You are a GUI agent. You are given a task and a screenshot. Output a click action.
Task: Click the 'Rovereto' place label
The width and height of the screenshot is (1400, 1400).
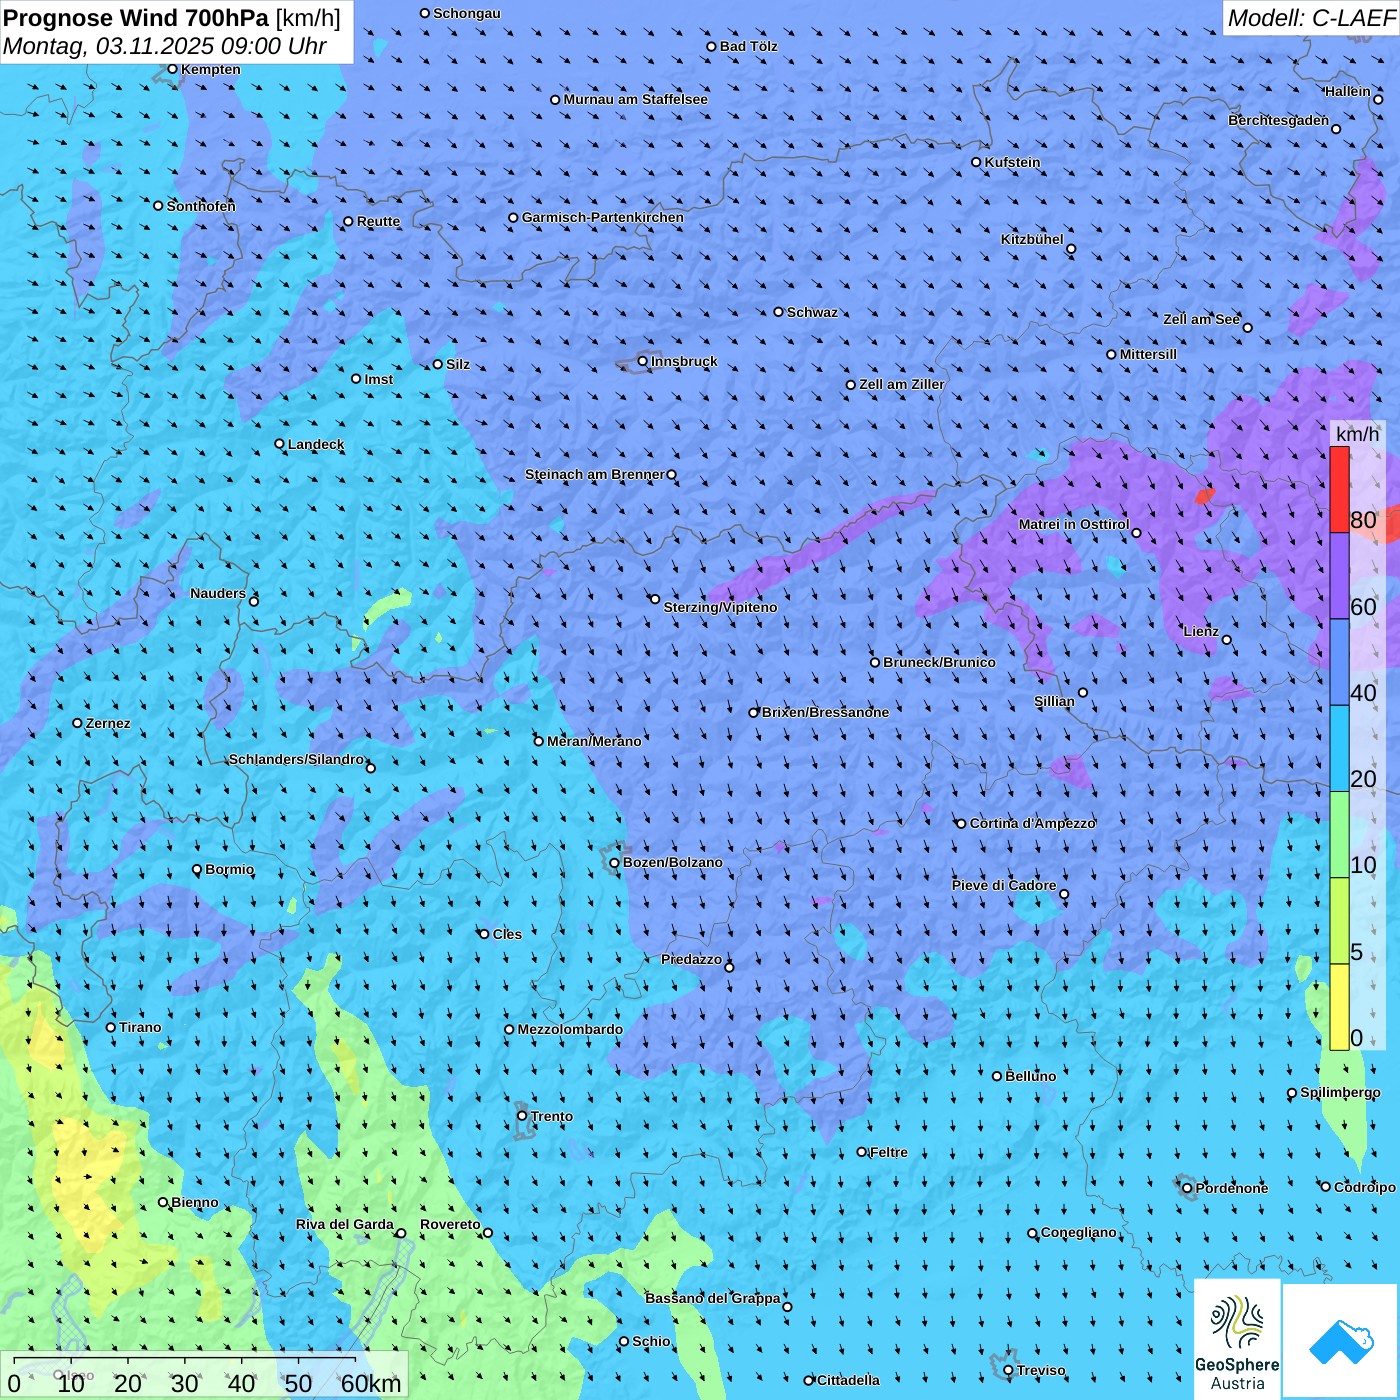450,1224
